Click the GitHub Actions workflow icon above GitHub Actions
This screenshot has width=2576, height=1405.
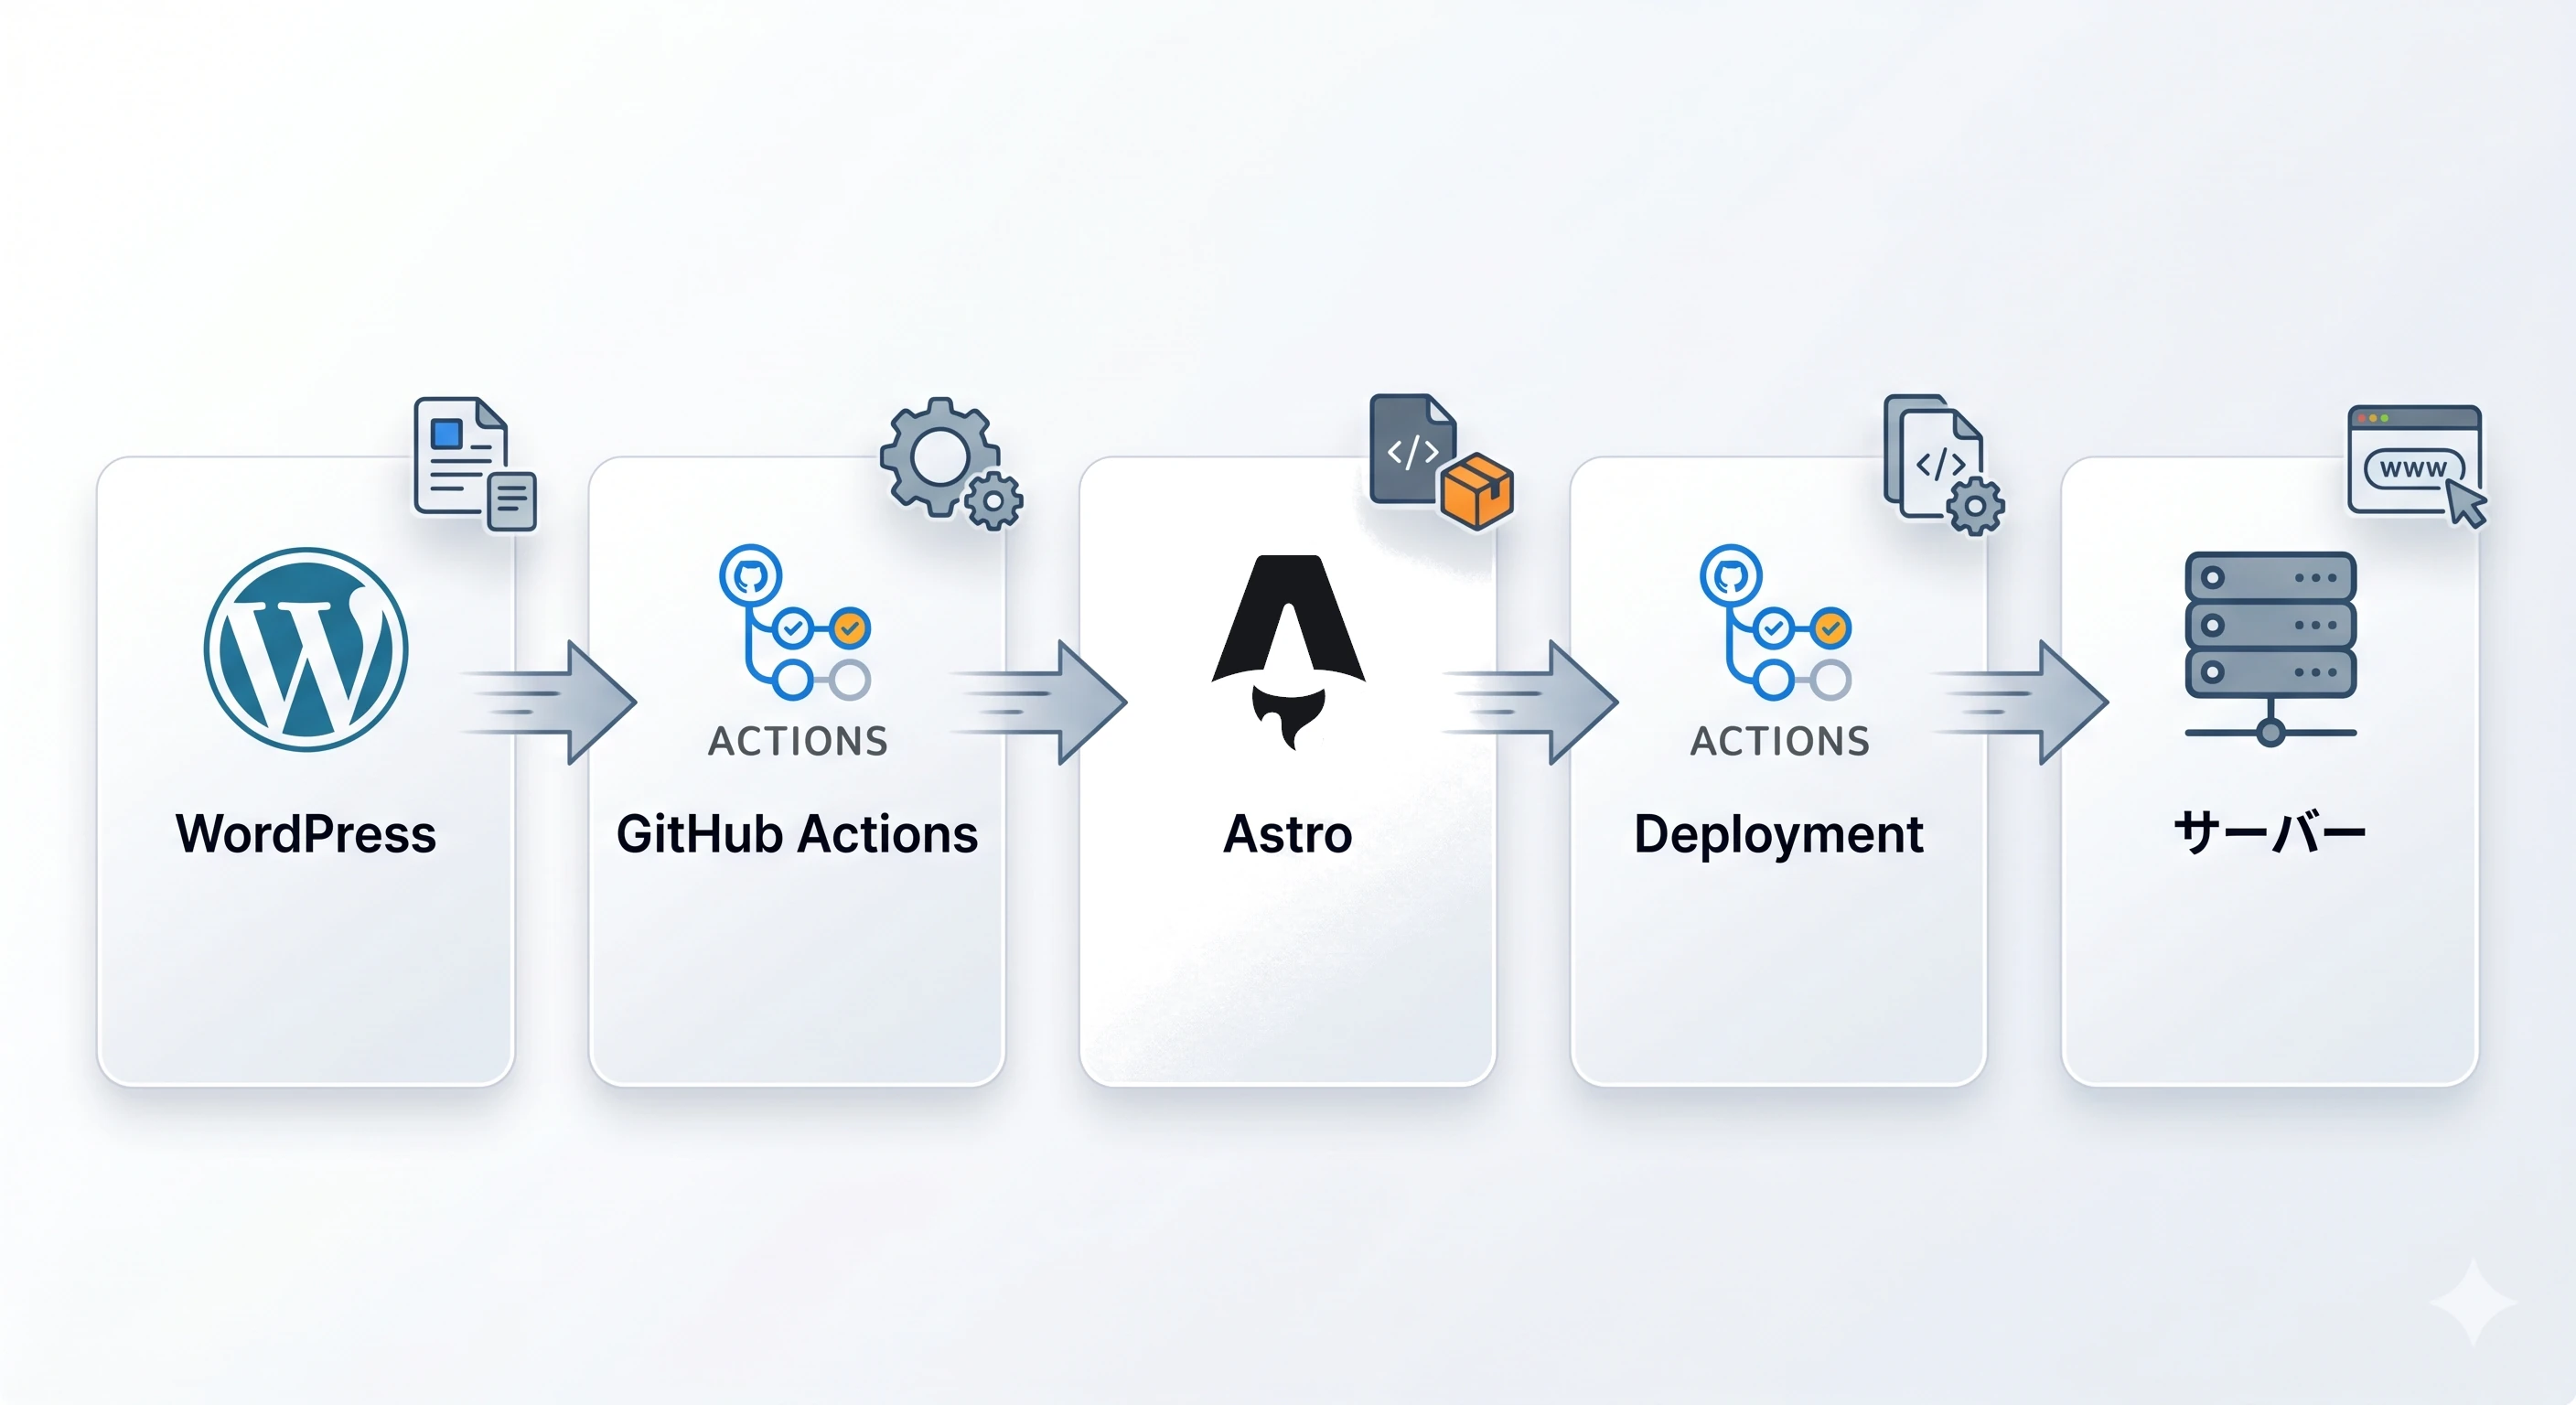(795, 621)
